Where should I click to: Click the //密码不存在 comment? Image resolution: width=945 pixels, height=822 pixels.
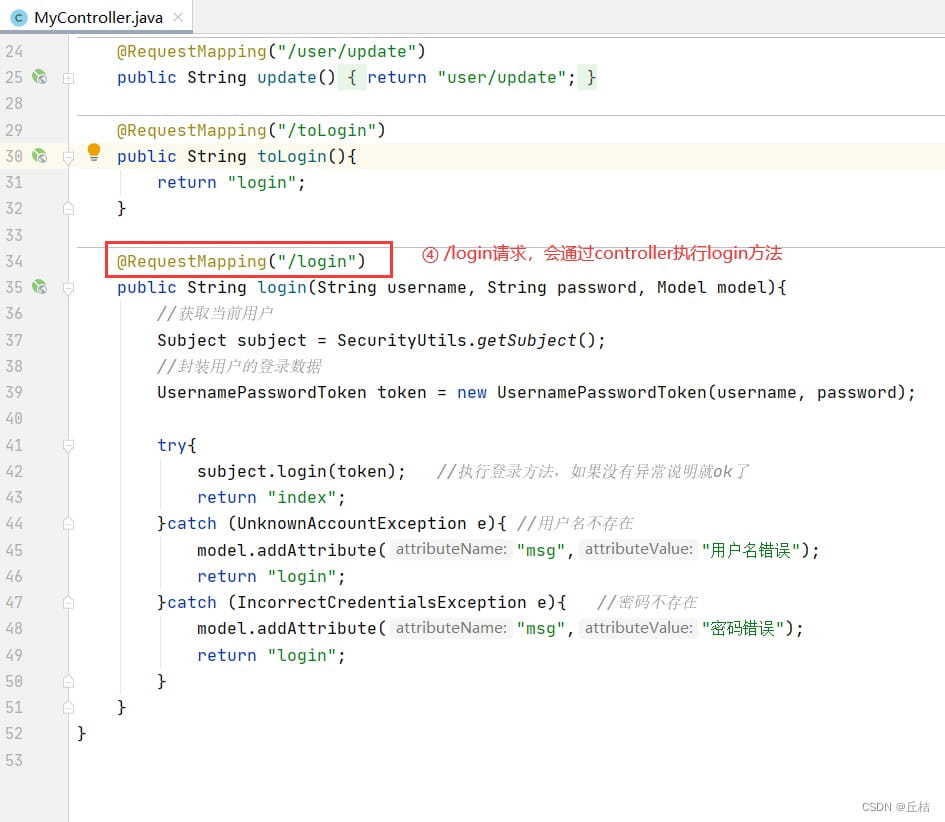pyautogui.click(x=647, y=602)
